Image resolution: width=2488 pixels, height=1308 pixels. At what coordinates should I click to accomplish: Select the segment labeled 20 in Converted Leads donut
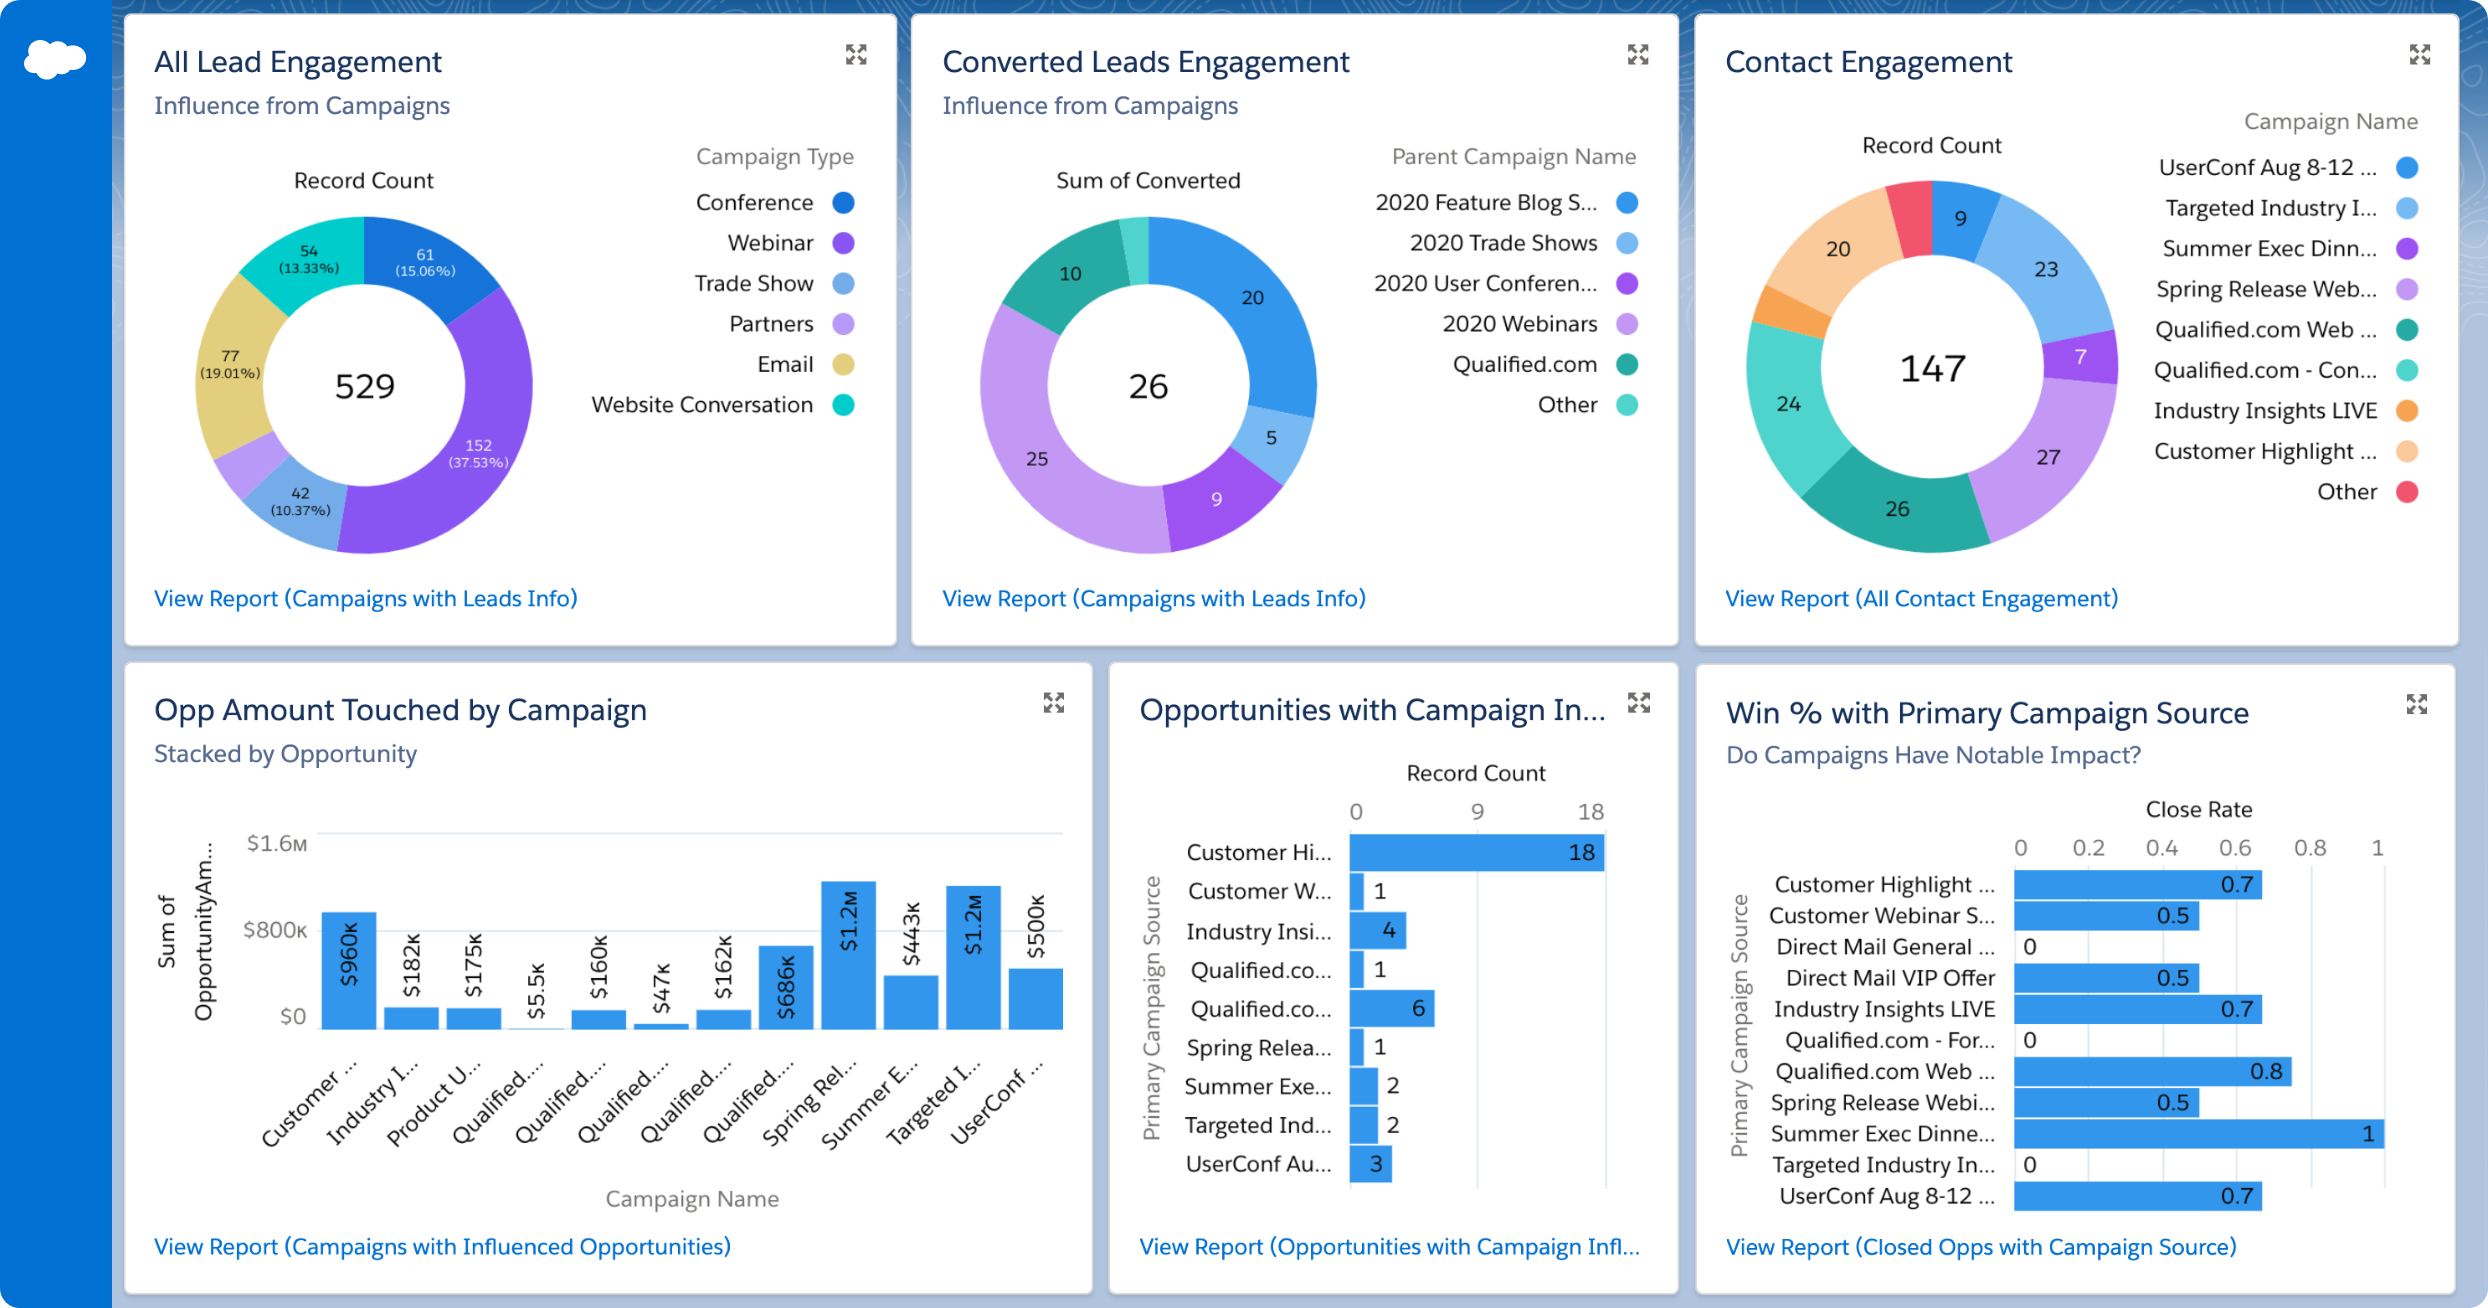pyautogui.click(x=1253, y=298)
